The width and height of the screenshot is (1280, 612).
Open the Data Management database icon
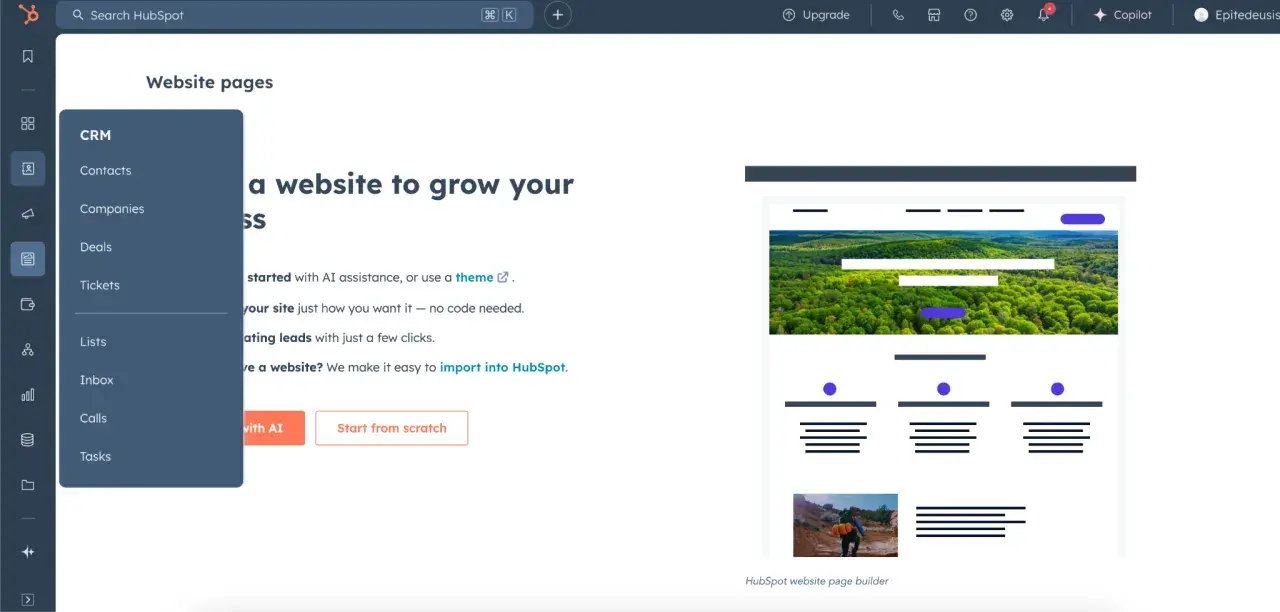click(x=28, y=440)
